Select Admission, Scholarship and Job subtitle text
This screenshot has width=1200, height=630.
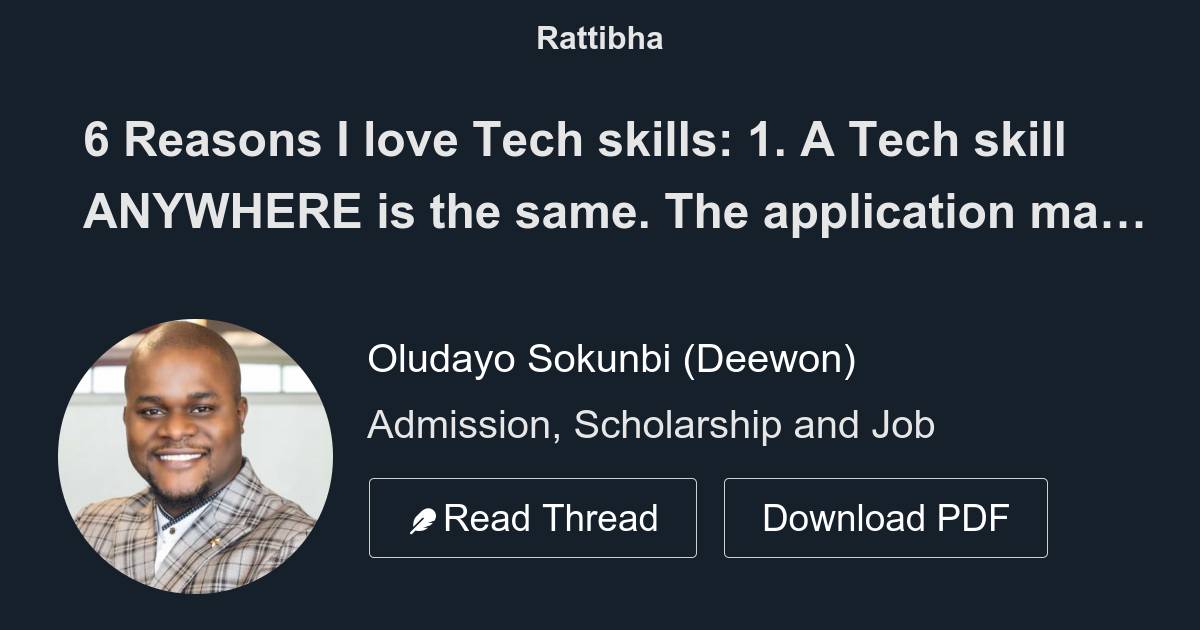653,424
